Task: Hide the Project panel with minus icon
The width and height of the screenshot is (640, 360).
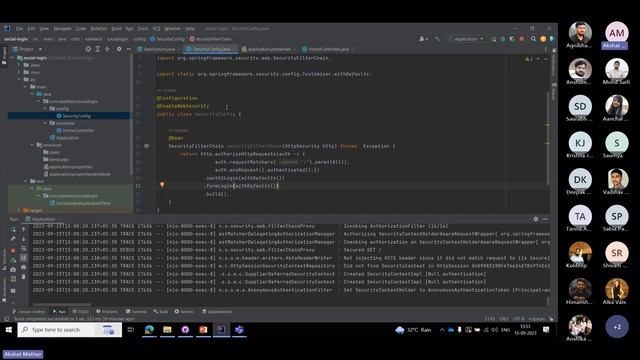Action: 128,49
